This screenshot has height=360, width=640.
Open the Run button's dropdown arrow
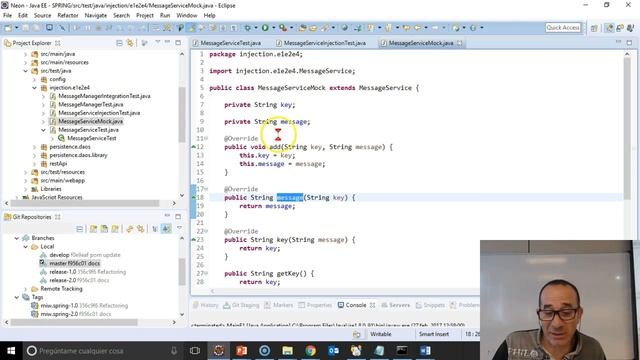point(273,28)
